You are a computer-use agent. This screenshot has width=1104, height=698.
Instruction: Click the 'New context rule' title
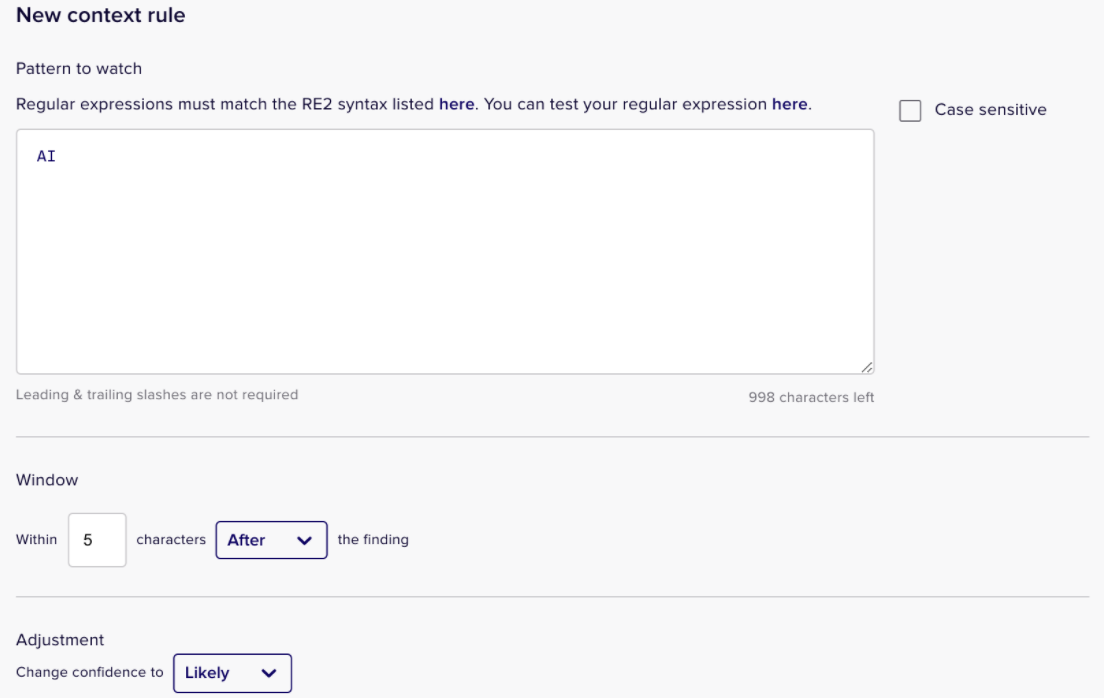click(101, 15)
